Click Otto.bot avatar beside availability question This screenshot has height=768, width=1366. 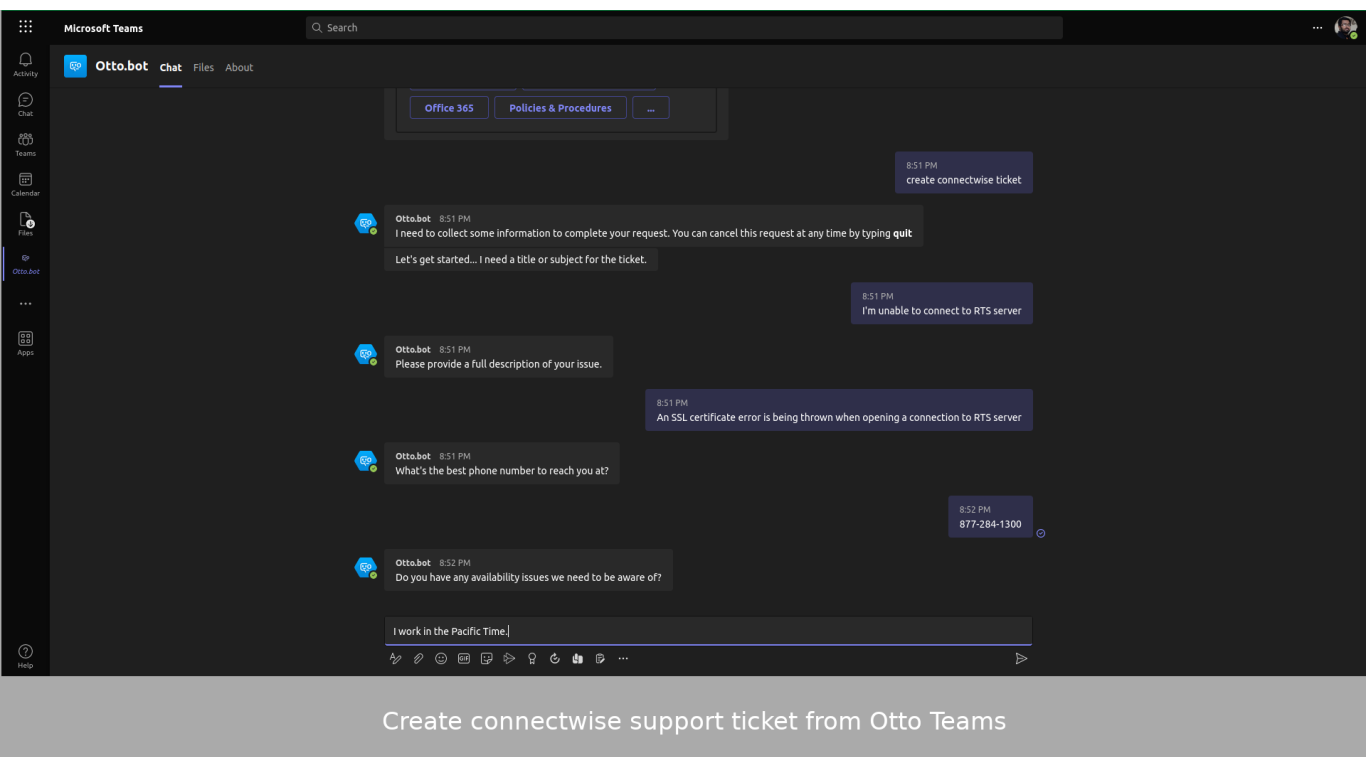(x=366, y=567)
